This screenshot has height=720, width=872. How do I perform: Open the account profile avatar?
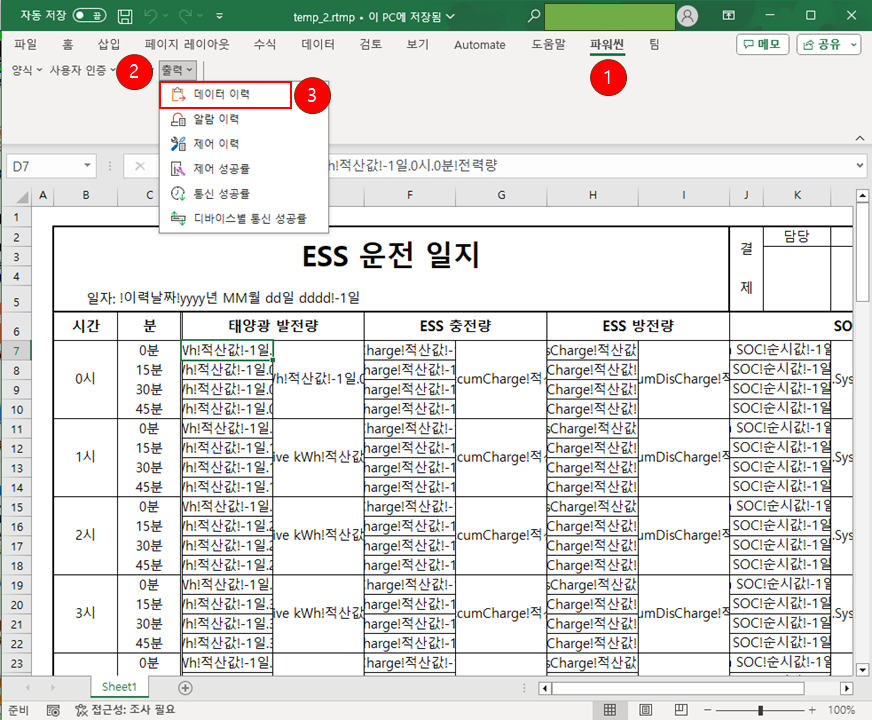coord(687,16)
